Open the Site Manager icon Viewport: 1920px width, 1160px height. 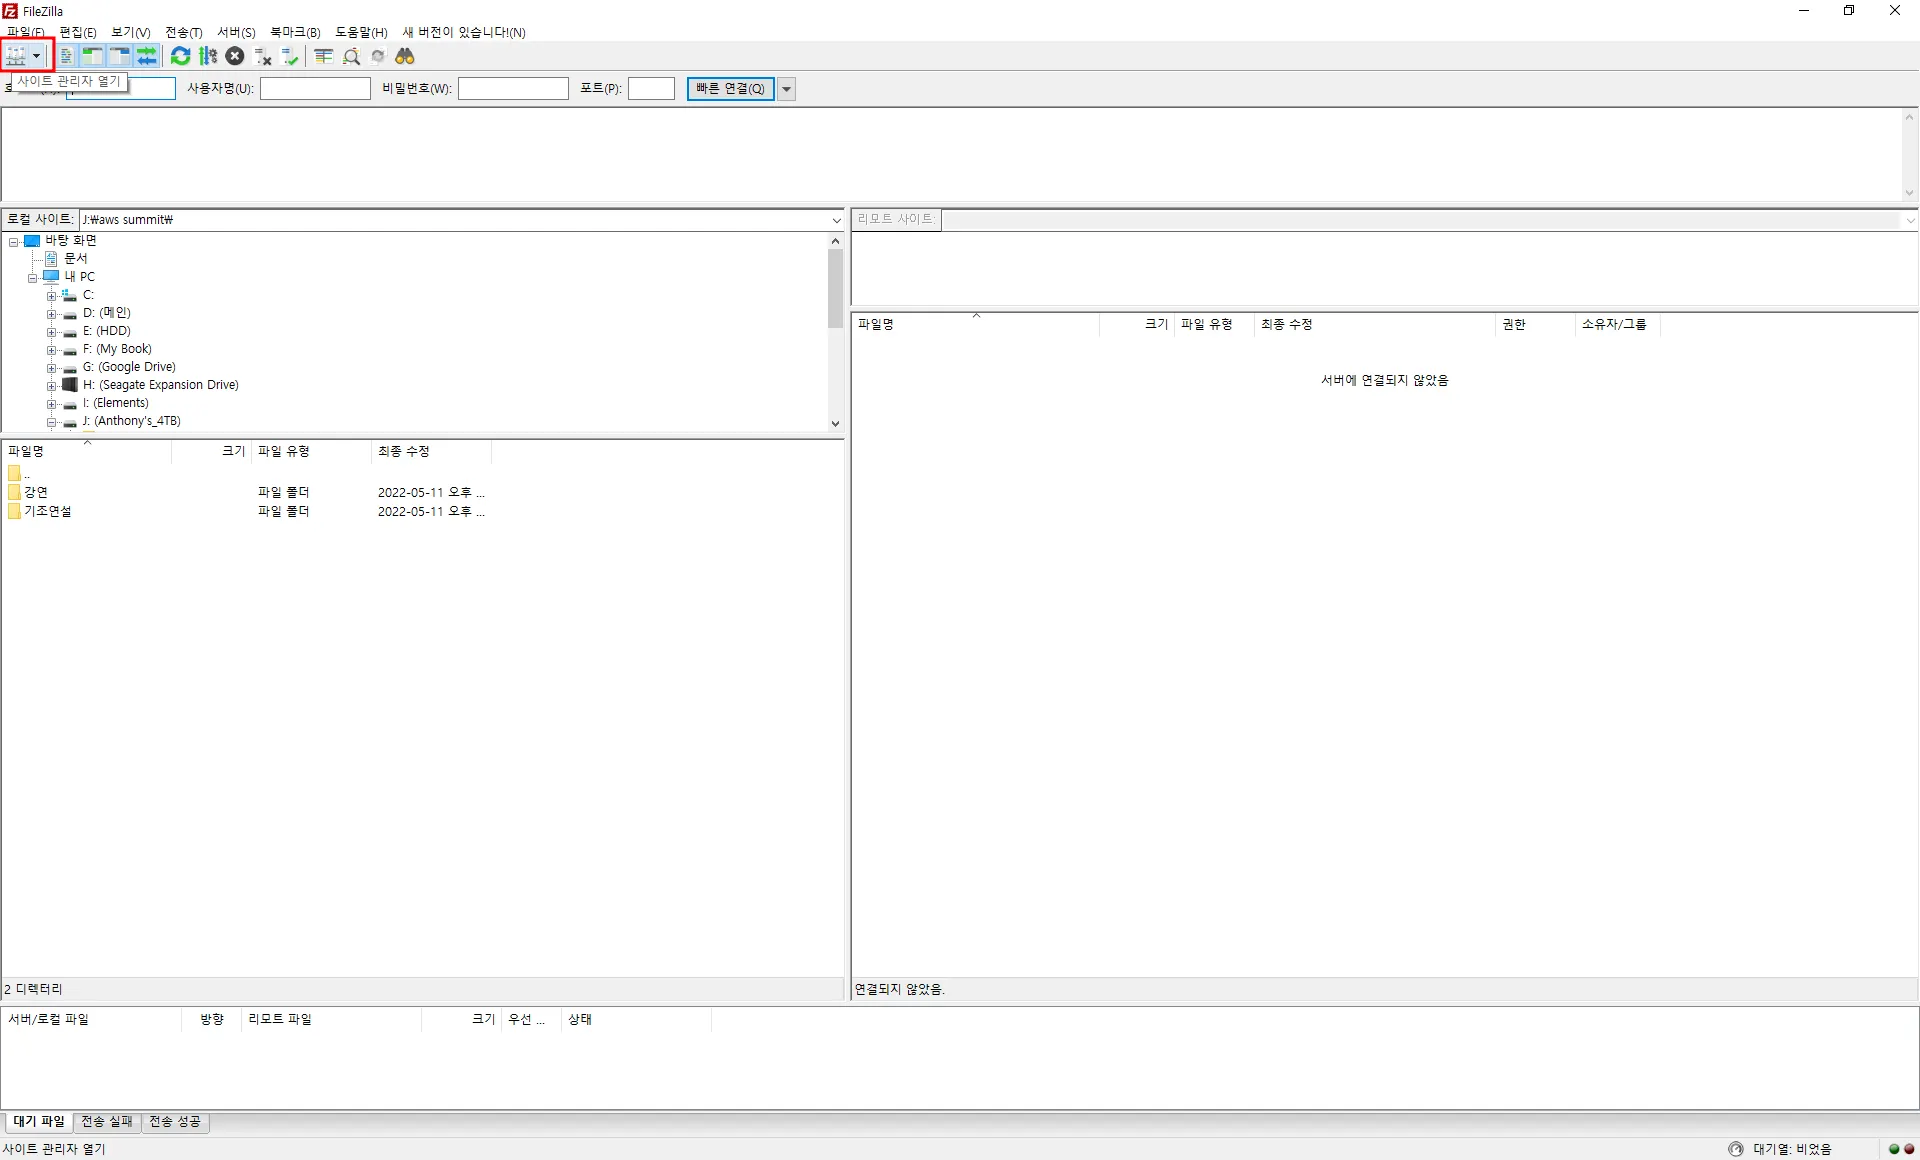pyautogui.click(x=16, y=56)
